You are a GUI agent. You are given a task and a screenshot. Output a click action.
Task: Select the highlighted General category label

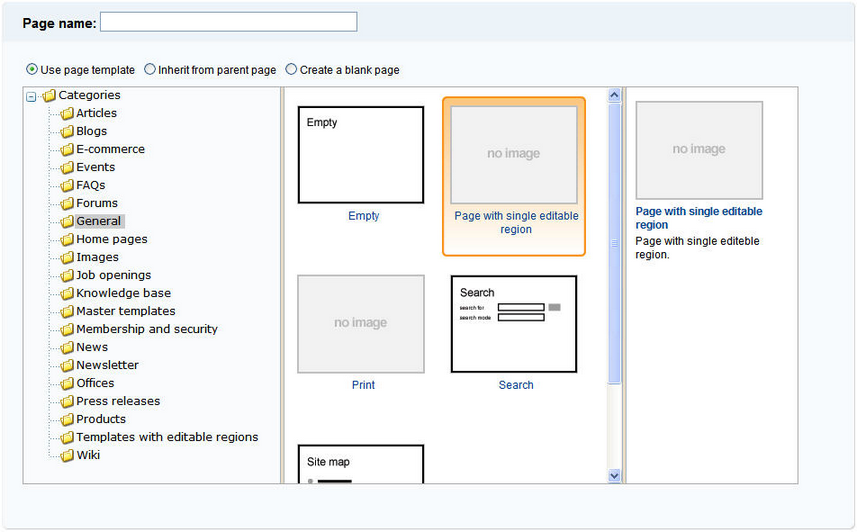coord(99,221)
